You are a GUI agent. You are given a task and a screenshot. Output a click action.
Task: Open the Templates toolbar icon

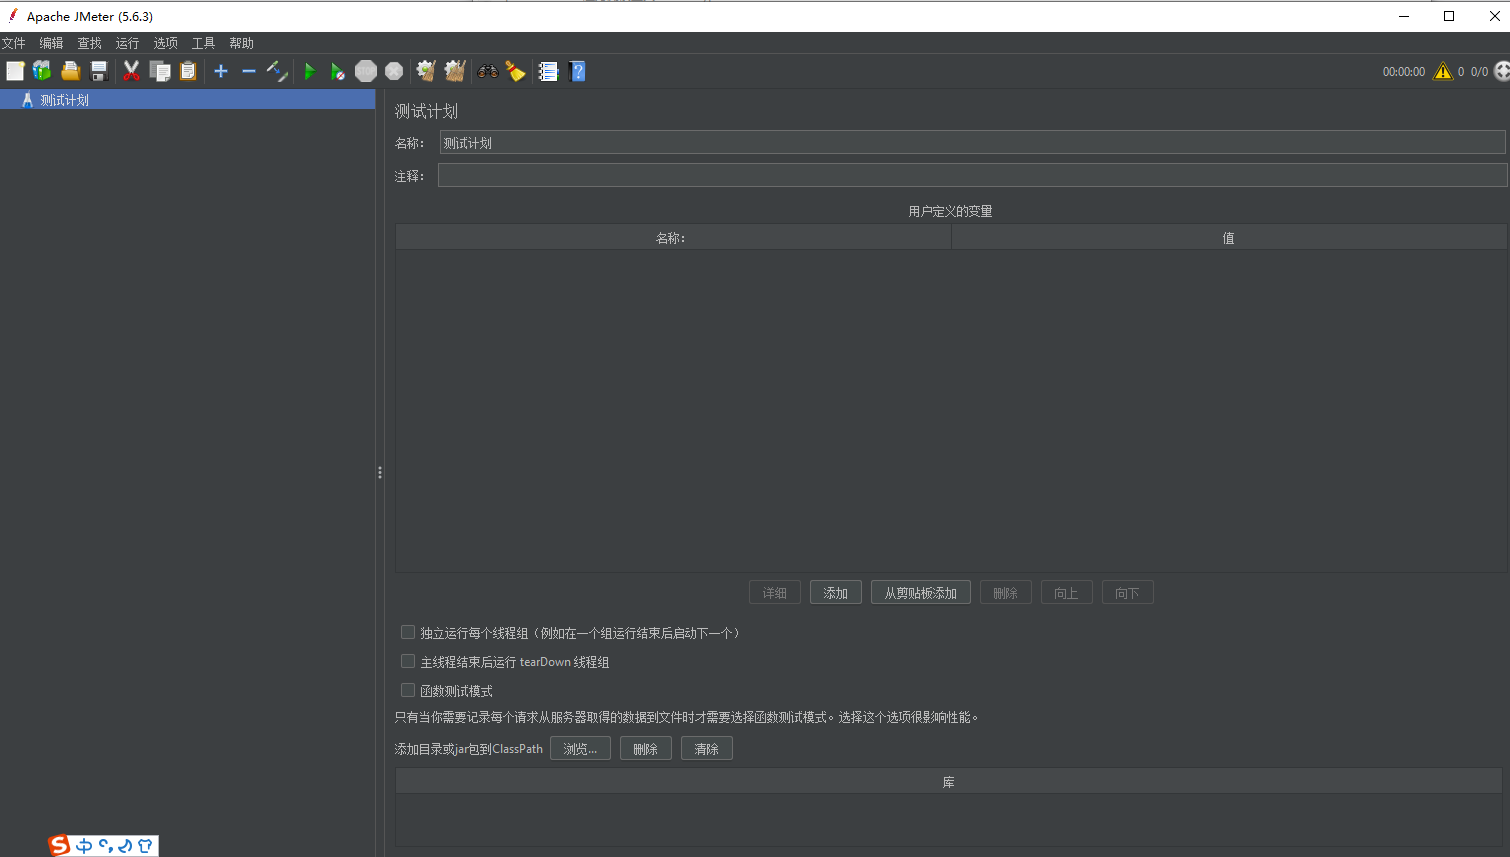point(42,71)
